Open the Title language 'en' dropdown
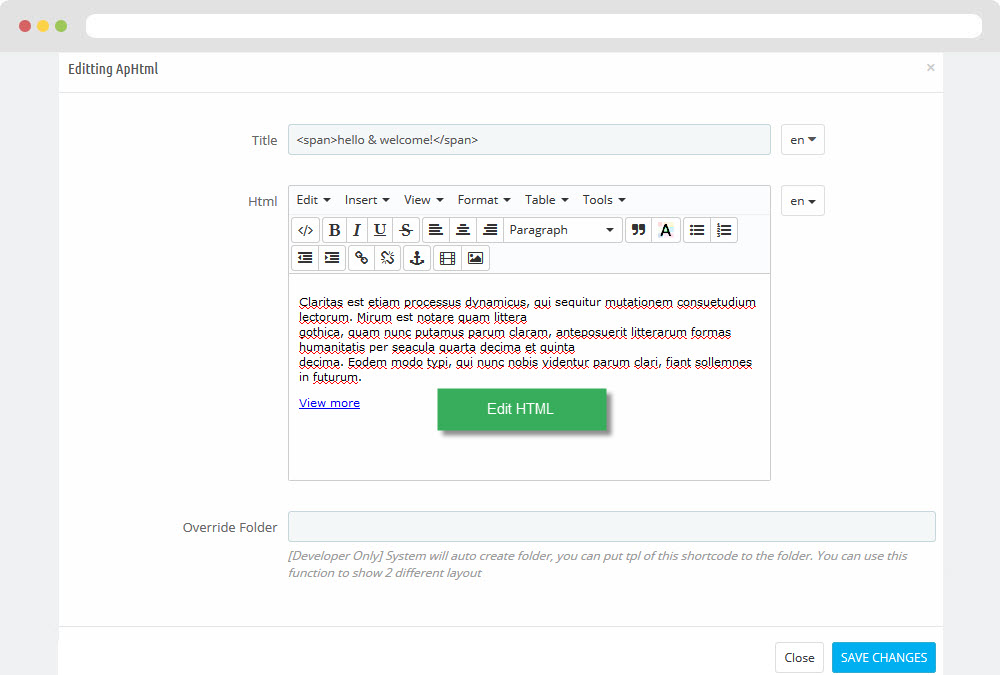The image size is (1000, 675). tap(803, 140)
